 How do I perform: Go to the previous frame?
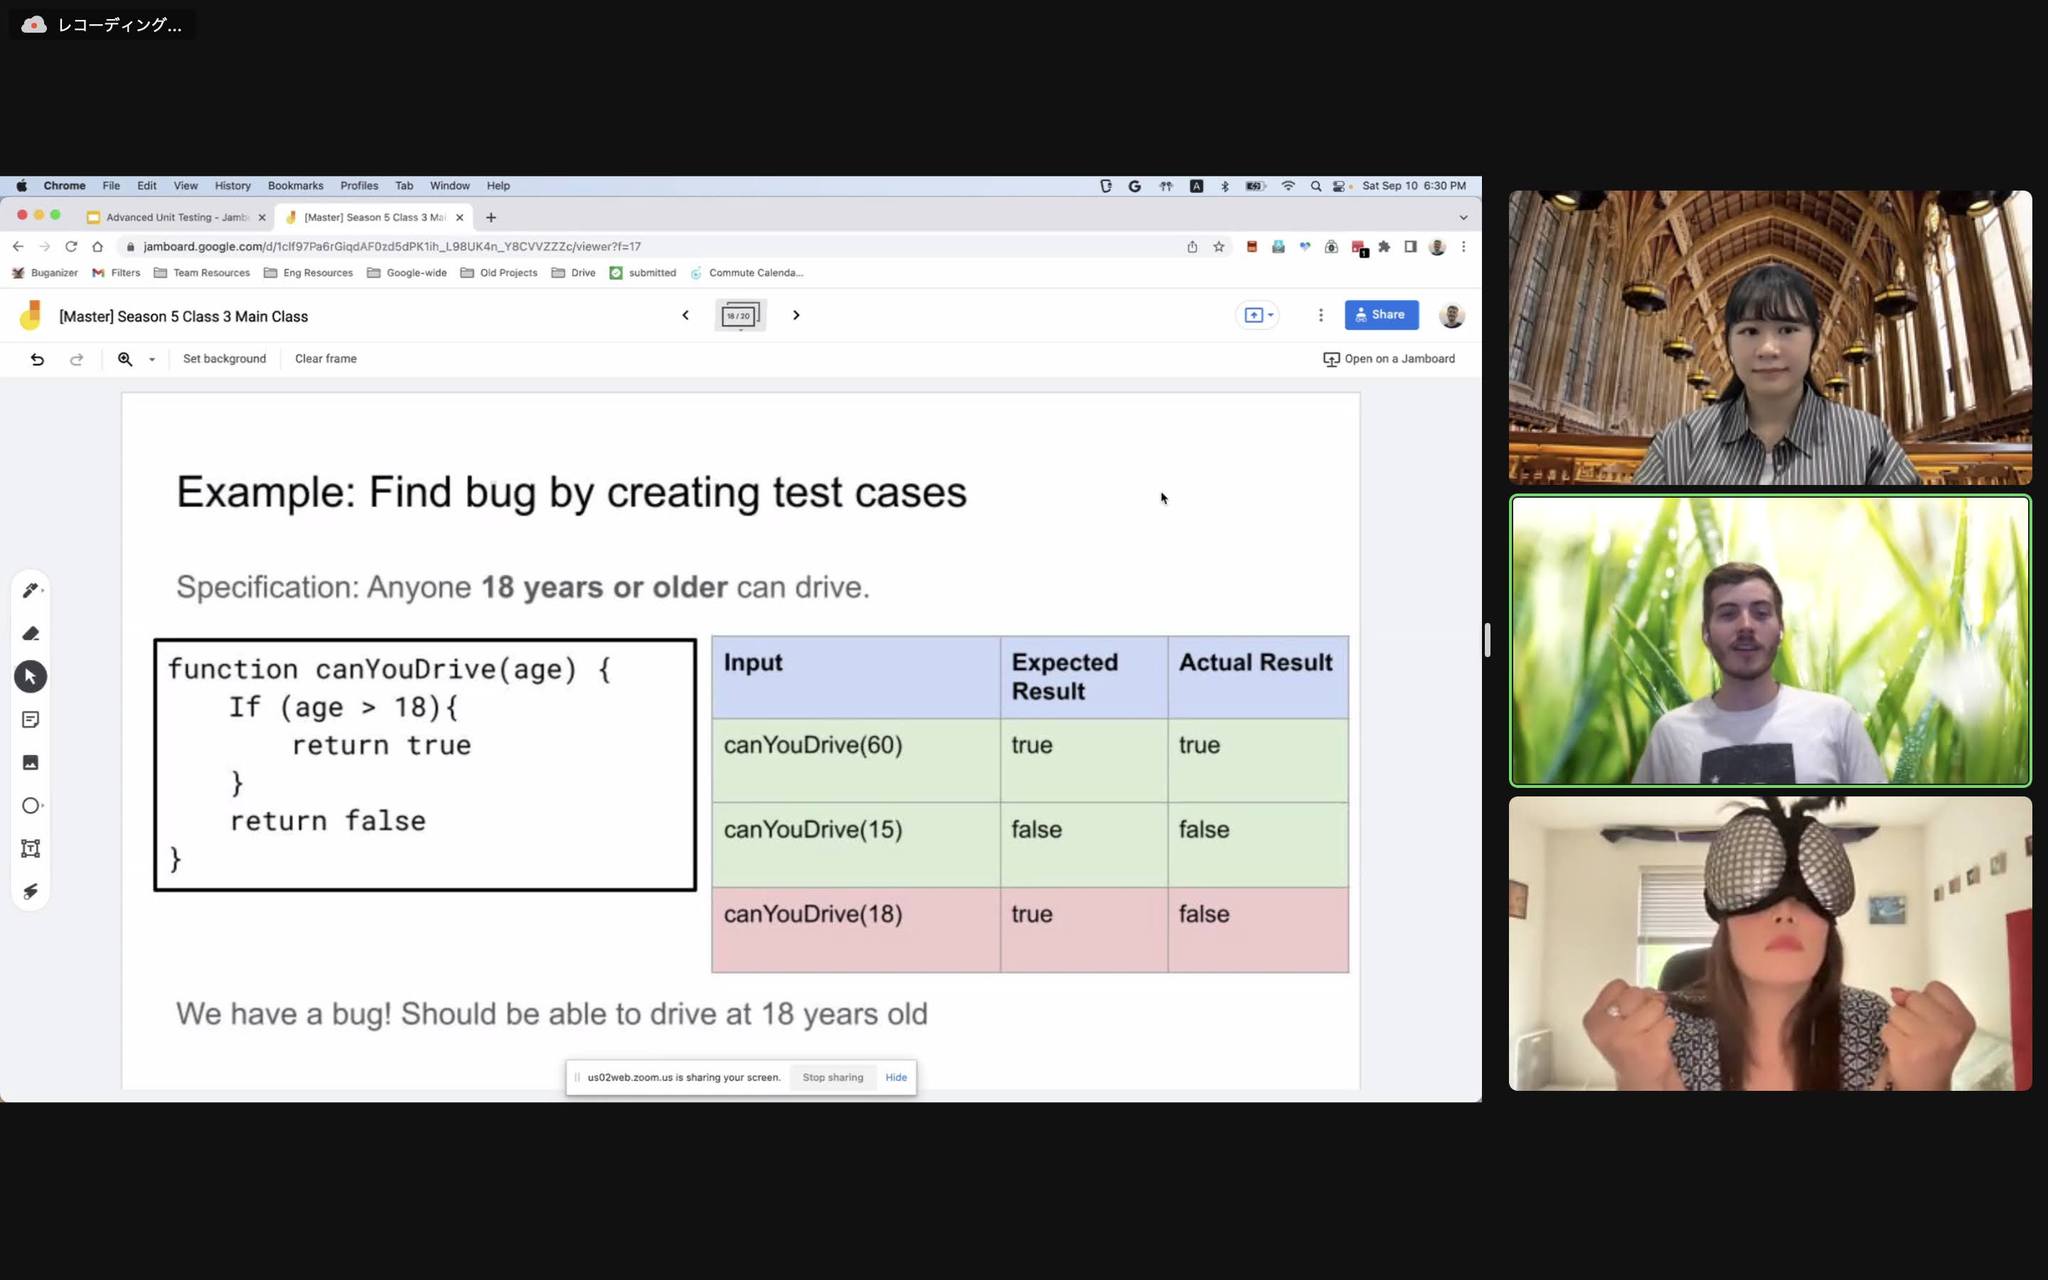685,315
